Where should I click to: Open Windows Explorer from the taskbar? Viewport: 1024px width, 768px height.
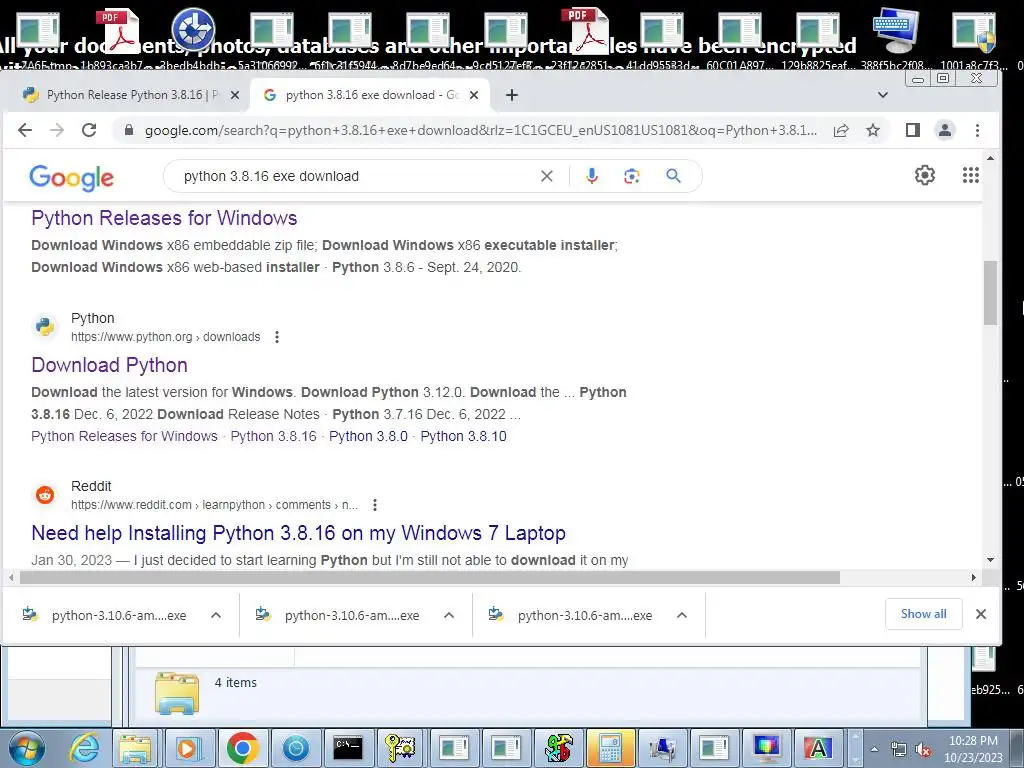tap(136, 748)
